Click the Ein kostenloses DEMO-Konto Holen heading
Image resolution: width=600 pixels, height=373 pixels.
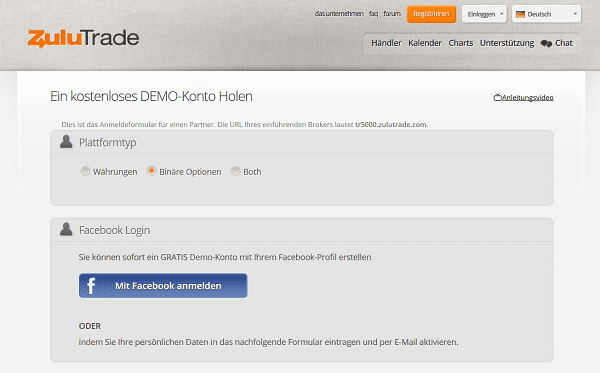point(151,96)
